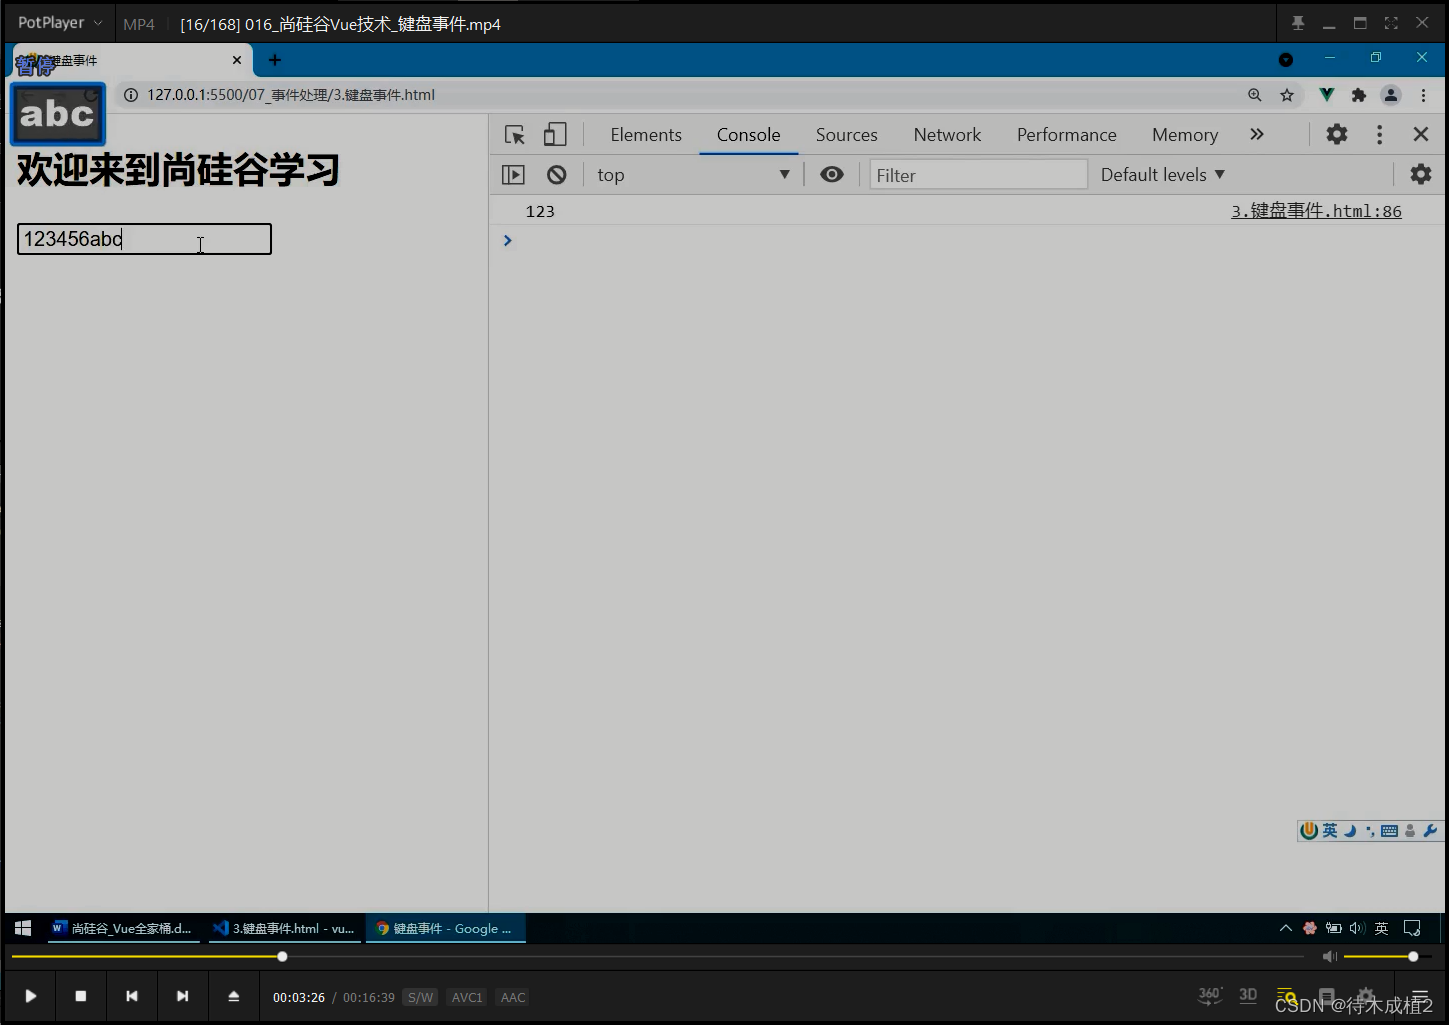This screenshot has height=1025, width=1449.
Task: Switch to the Console tab
Action: [748, 135]
